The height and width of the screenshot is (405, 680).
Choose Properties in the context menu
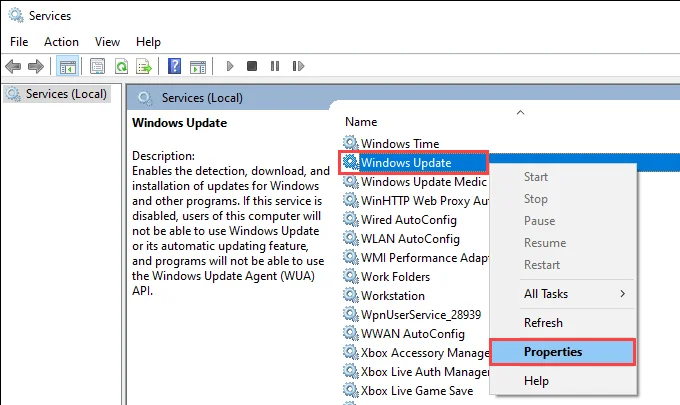(563, 352)
